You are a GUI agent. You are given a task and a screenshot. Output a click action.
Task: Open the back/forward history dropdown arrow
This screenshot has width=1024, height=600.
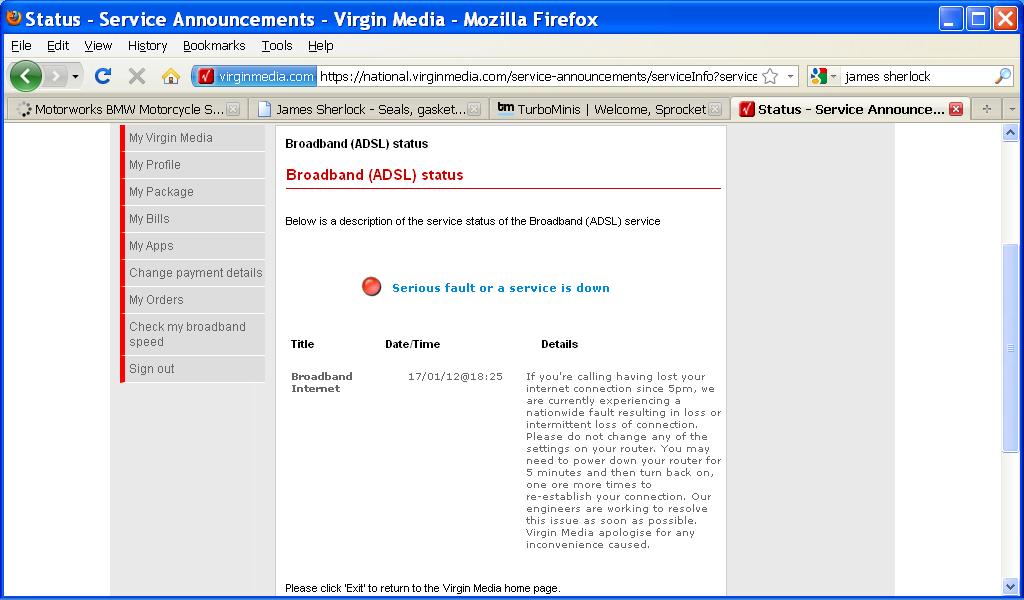click(75, 76)
